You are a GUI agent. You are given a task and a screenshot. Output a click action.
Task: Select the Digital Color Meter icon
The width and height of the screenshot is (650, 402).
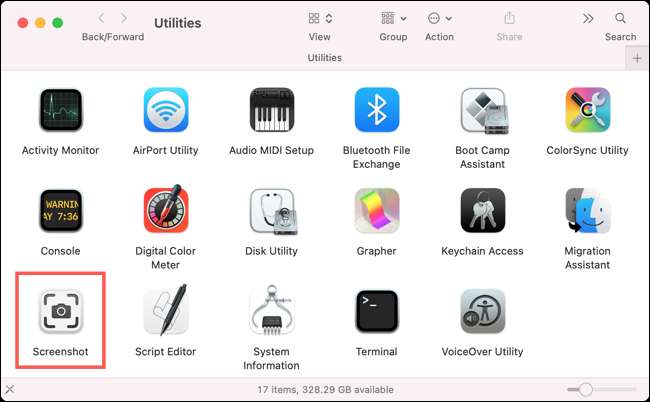coord(166,209)
